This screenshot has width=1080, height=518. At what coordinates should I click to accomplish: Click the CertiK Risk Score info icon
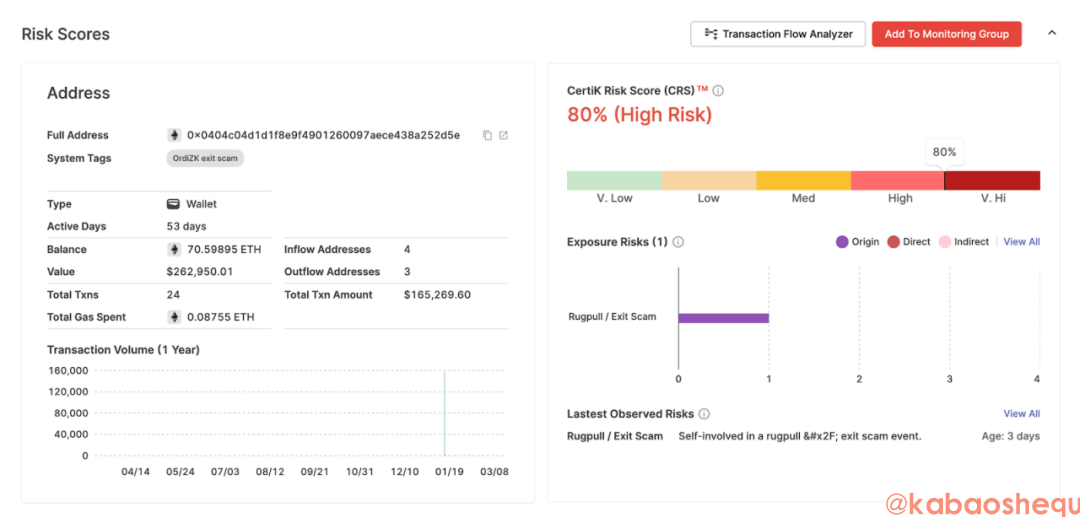(x=718, y=91)
